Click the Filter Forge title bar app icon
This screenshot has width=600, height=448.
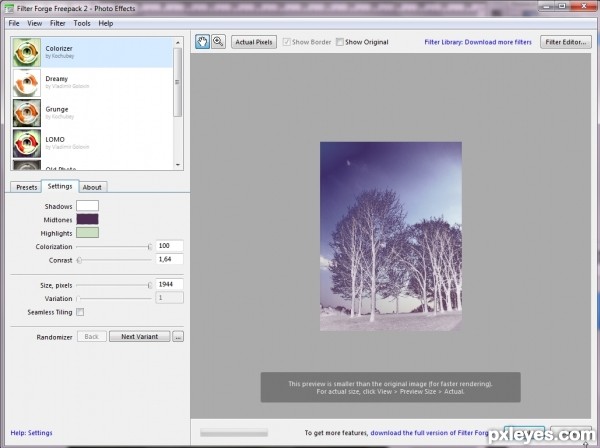pyautogui.click(x=9, y=8)
